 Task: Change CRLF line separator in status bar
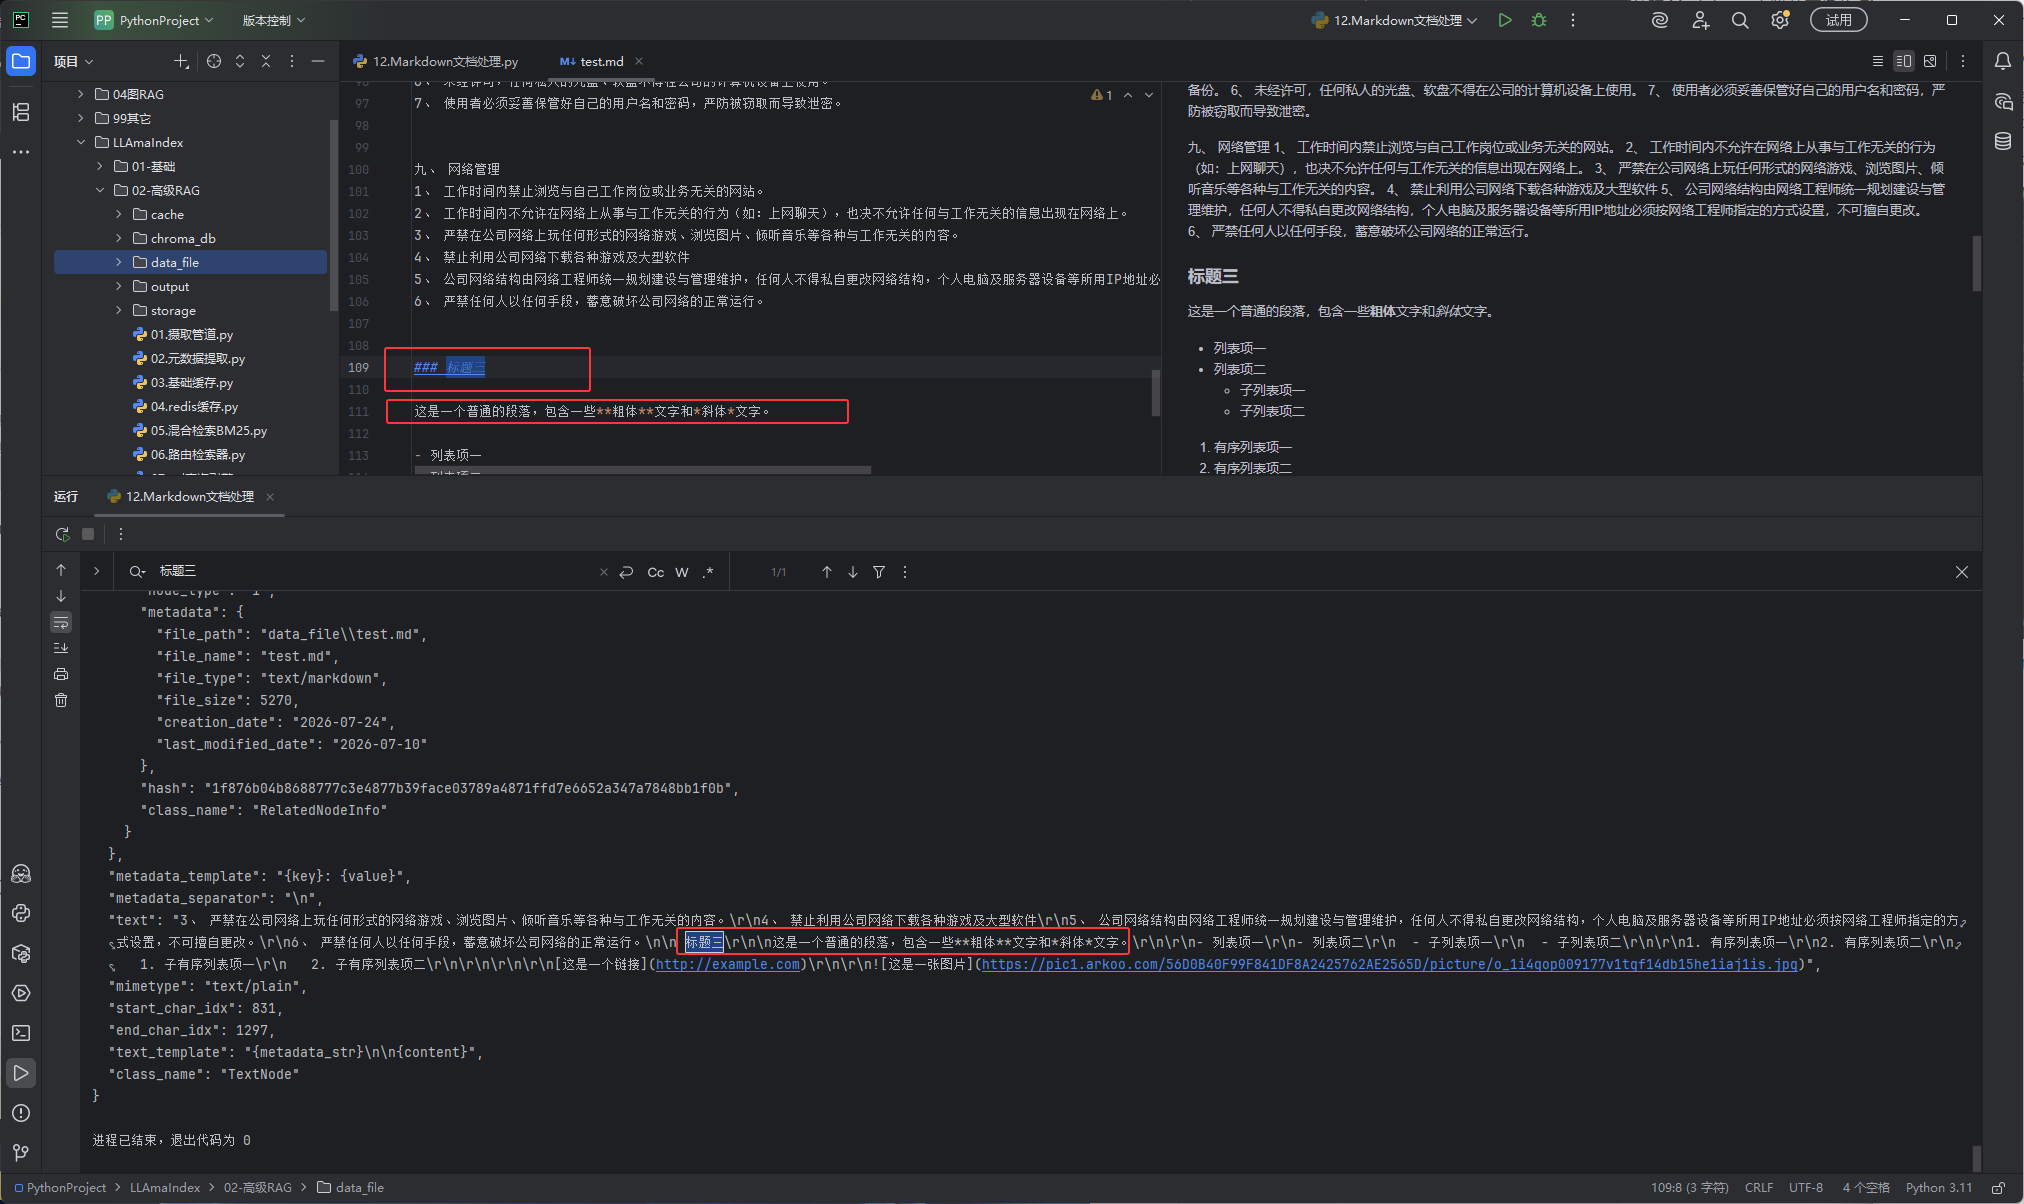point(1759,1188)
